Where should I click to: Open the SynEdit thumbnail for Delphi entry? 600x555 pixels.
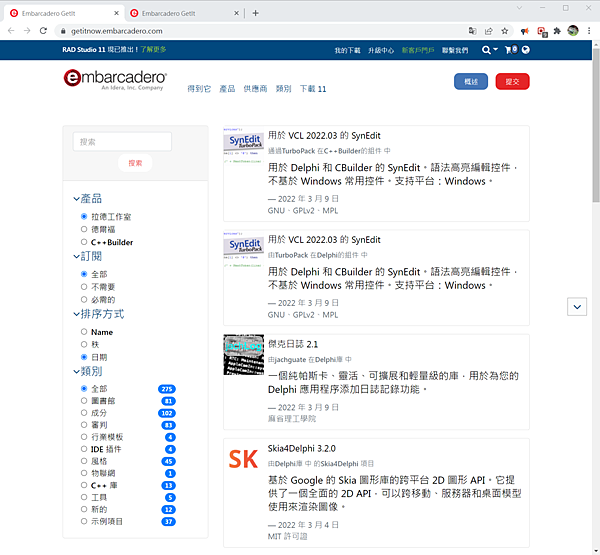[243, 250]
